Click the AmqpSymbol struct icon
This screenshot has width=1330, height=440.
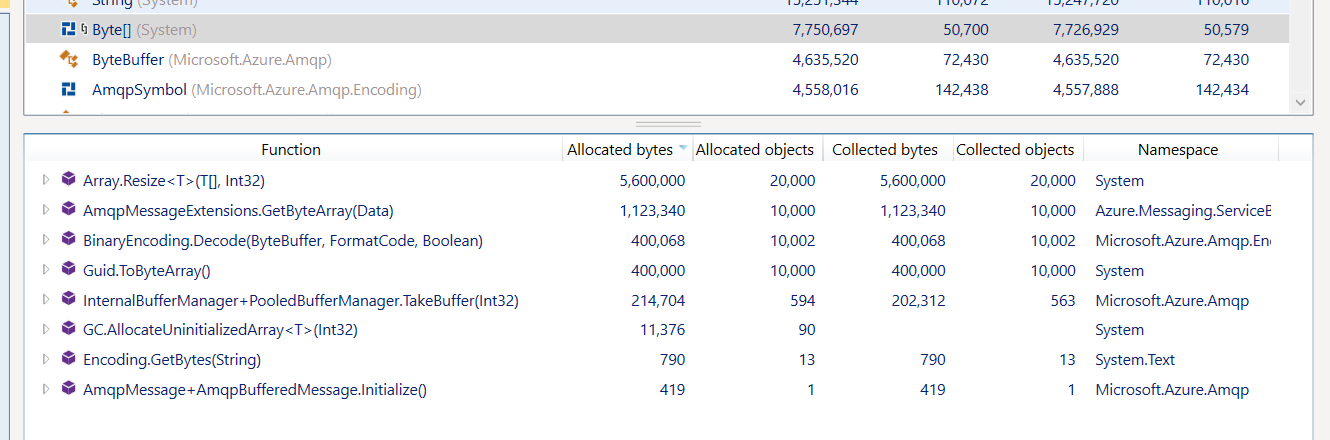click(70, 90)
